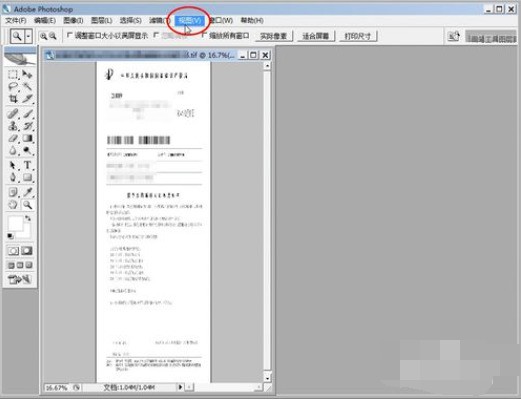Click the palette well tabs

coord(491,37)
